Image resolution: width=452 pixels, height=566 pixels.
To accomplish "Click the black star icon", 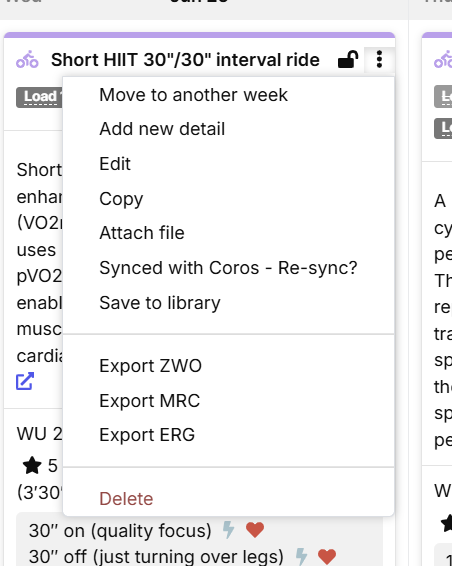I will click(32, 465).
